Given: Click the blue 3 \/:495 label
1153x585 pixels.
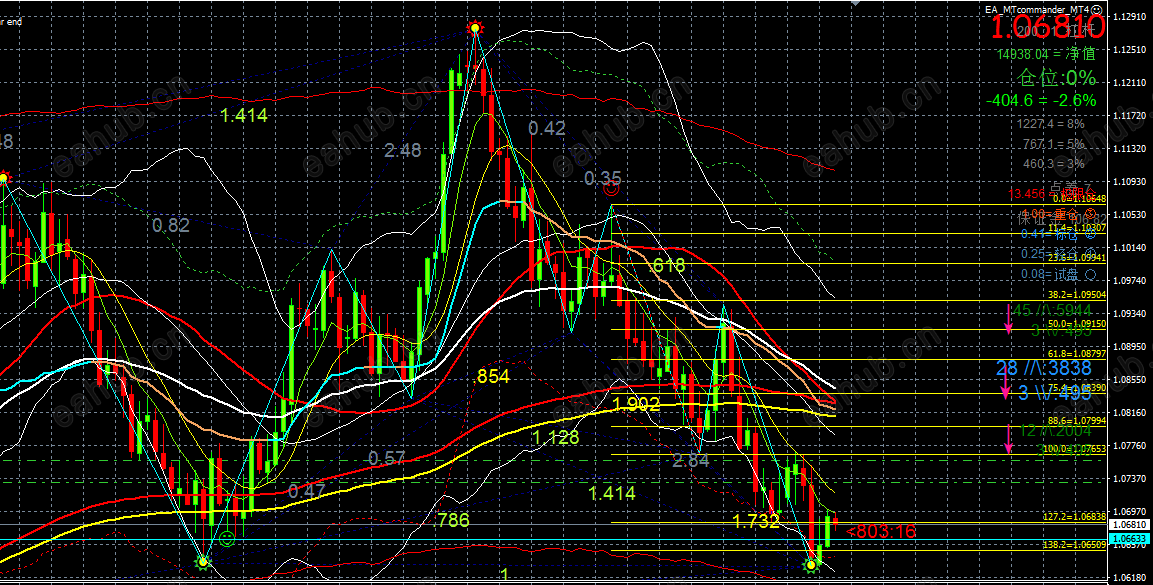Looking at the screenshot, I should pos(1054,392).
